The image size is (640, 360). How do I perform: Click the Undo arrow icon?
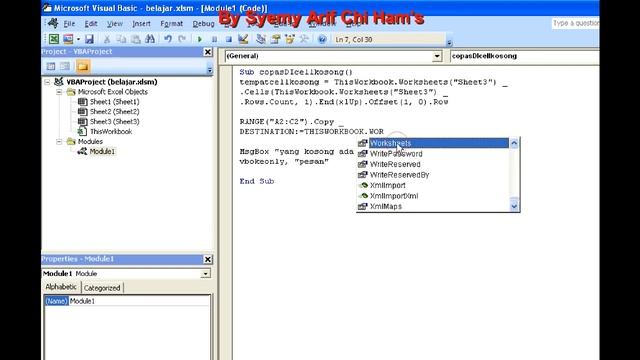tap(167, 39)
